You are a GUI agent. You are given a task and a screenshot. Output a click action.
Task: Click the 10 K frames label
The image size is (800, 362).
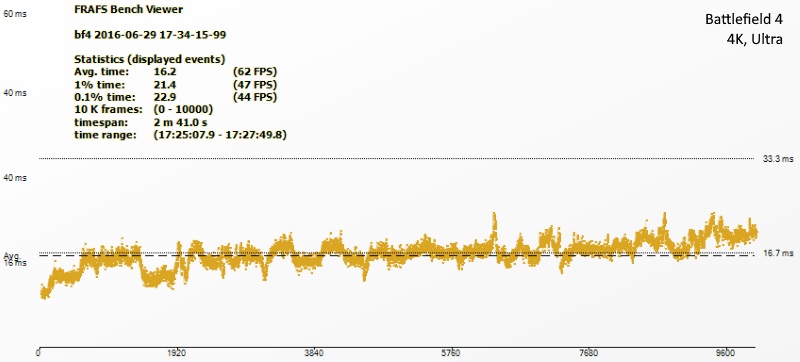pos(108,110)
